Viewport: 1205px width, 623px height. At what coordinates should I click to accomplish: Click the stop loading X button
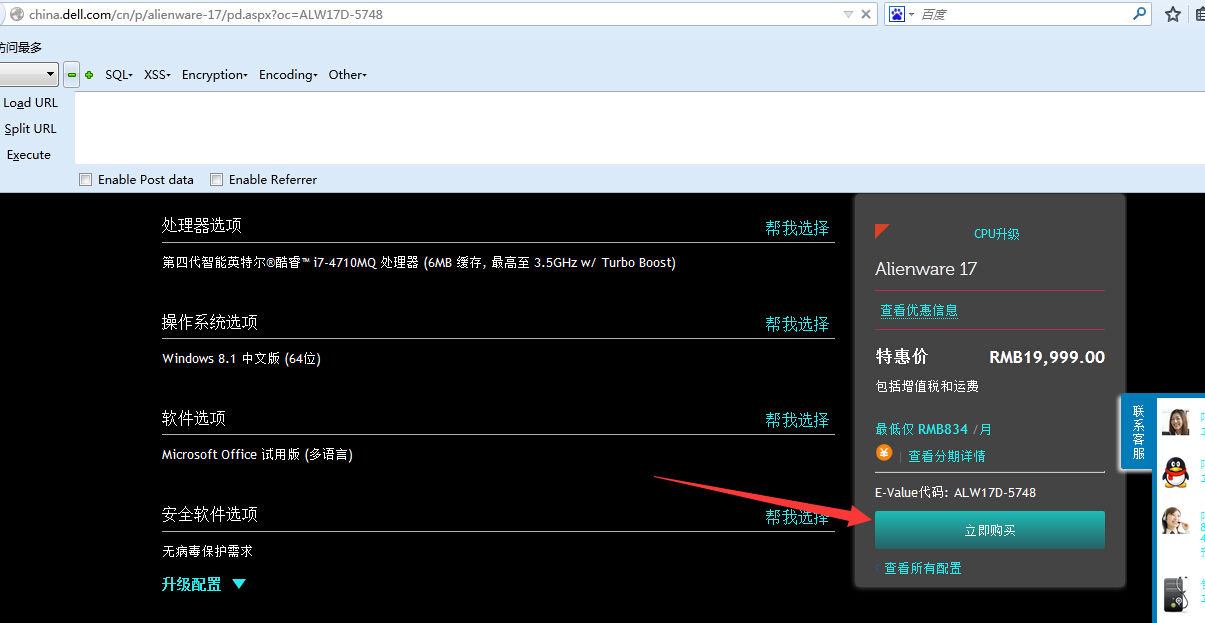click(867, 14)
